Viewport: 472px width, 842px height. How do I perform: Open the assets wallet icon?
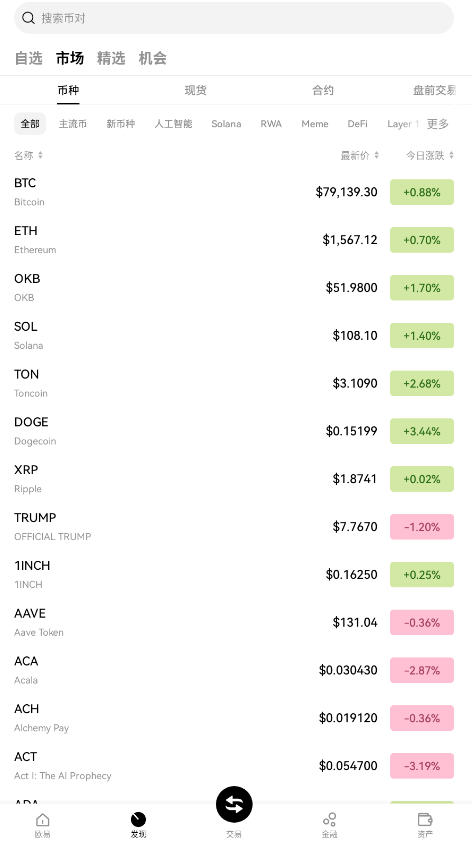click(425, 819)
